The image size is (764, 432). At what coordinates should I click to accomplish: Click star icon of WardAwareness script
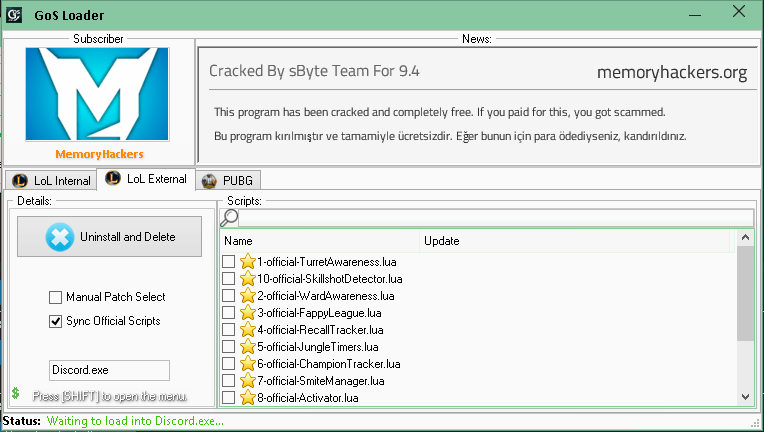pos(248,296)
